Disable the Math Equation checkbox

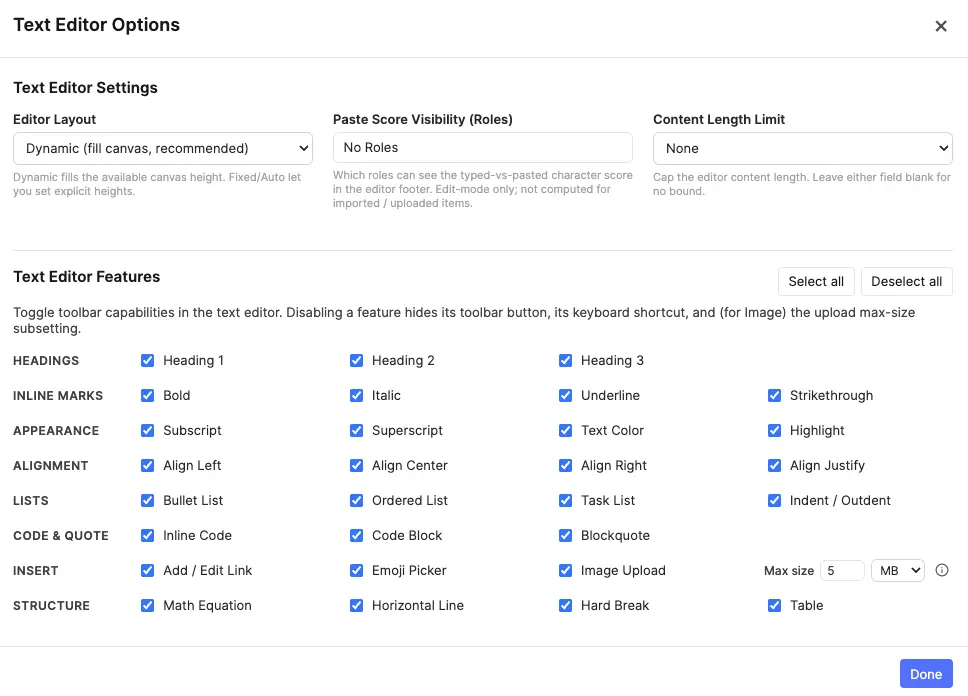pos(147,605)
